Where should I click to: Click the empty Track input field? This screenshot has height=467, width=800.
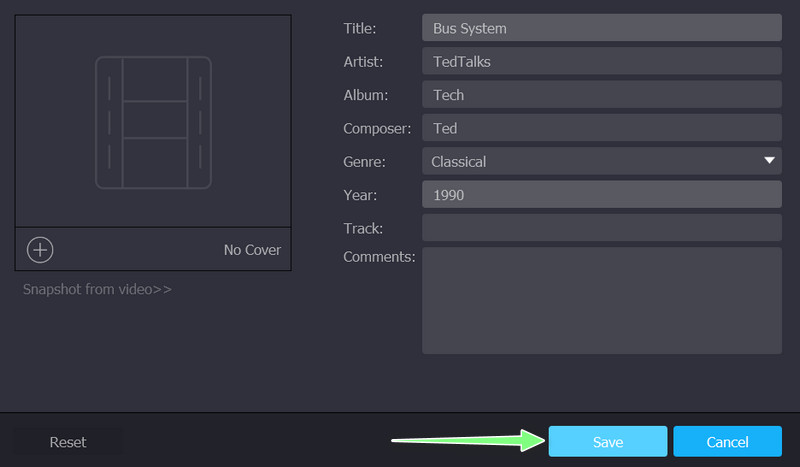coord(601,228)
